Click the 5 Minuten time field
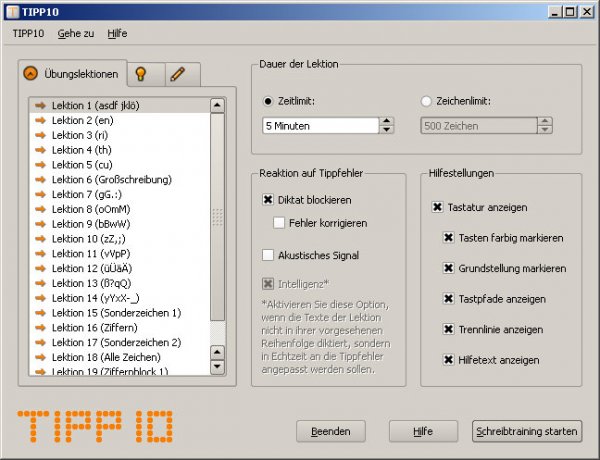The height and width of the screenshot is (460, 600). click(319, 126)
